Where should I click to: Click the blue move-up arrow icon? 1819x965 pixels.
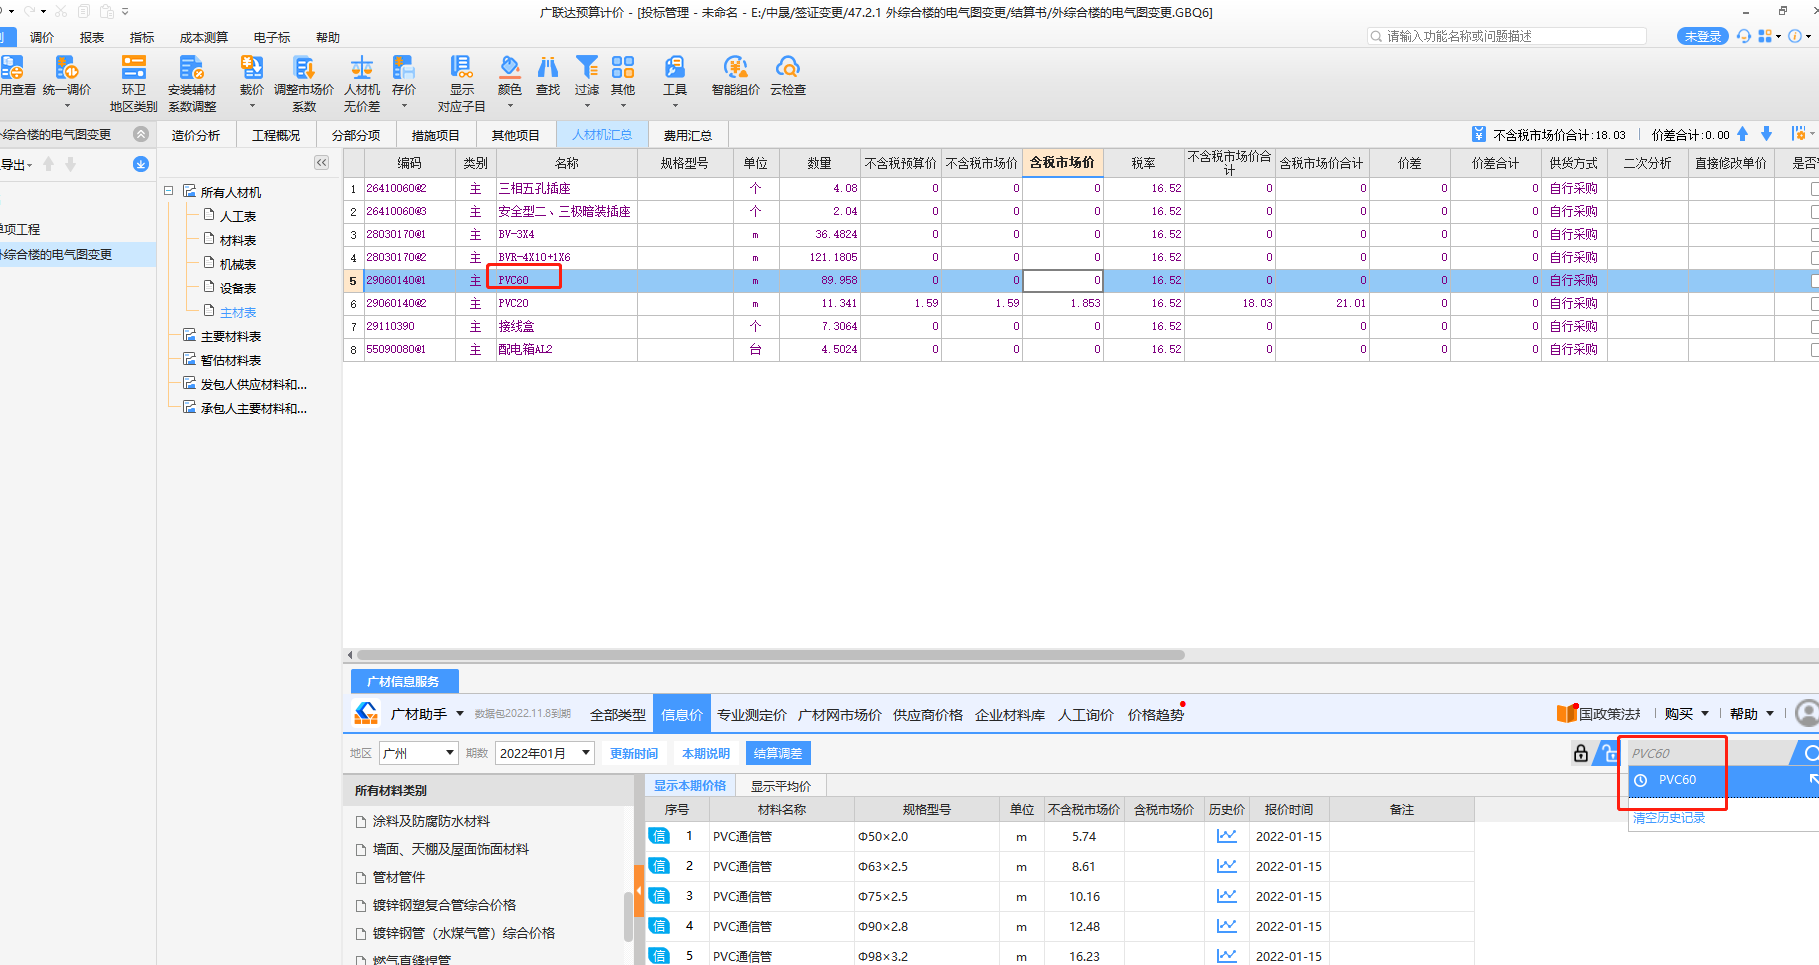pos(1743,134)
